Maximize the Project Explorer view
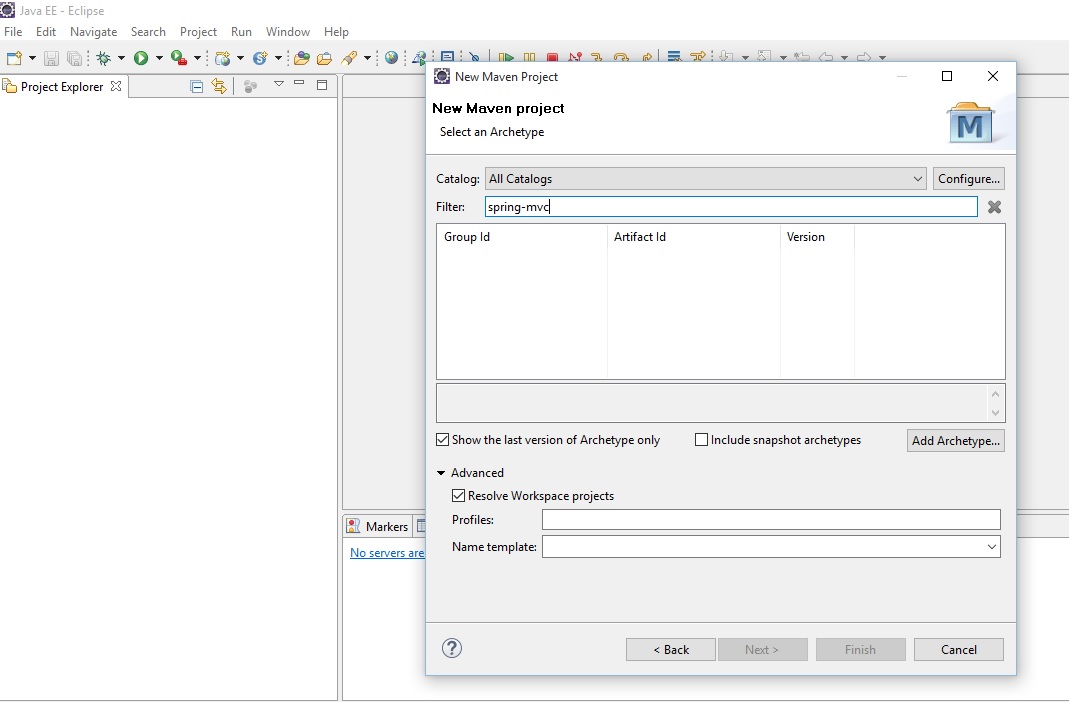Image resolution: width=1069 pixels, height=702 pixels. coord(322,85)
